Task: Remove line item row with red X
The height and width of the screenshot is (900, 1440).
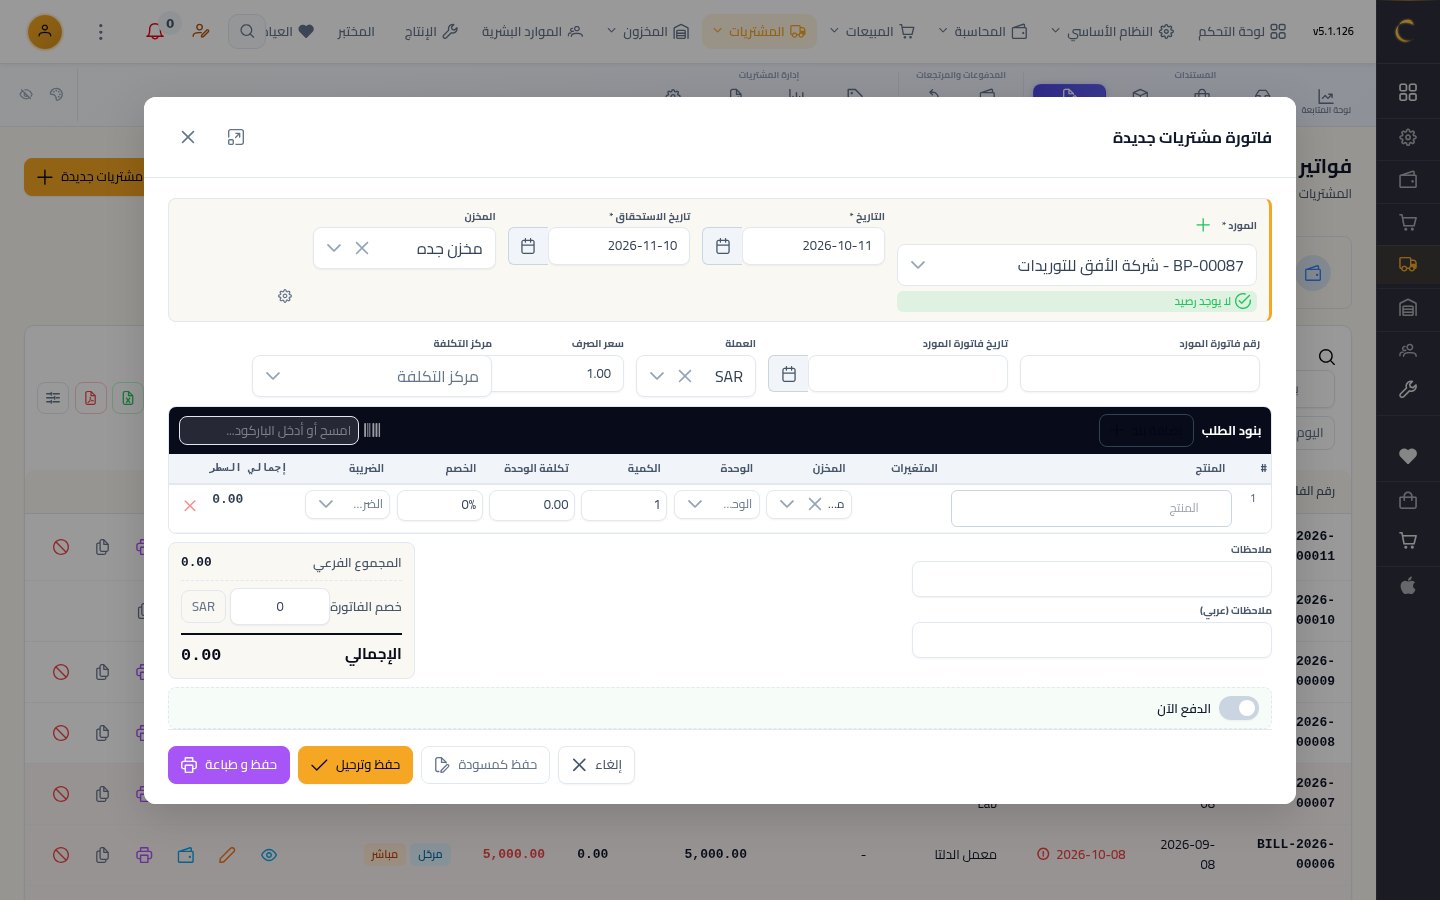Action: pyautogui.click(x=190, y=506)
